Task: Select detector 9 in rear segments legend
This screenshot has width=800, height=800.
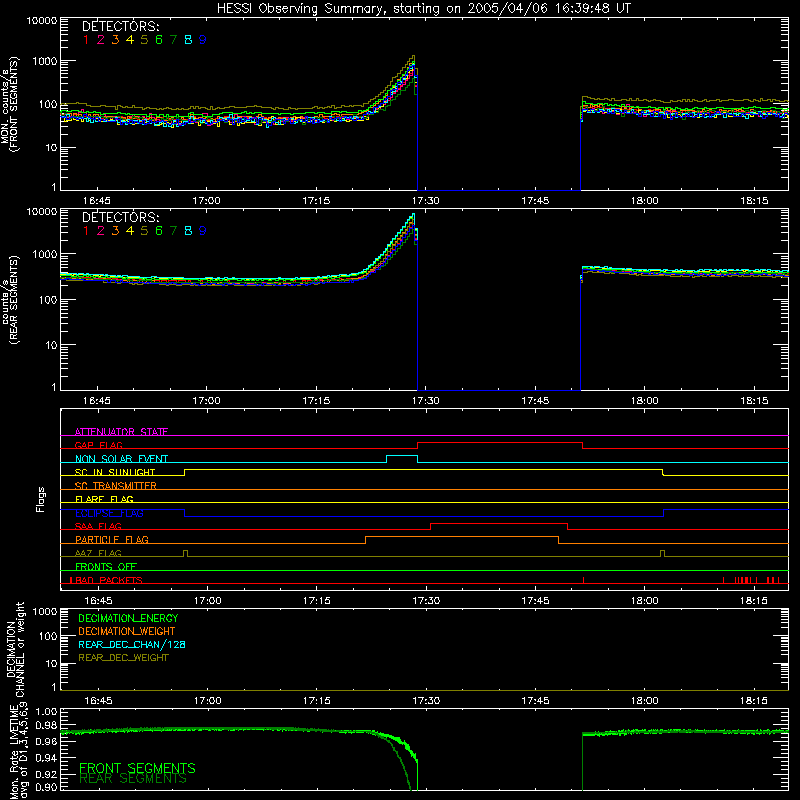Action: tap(203, 231)
